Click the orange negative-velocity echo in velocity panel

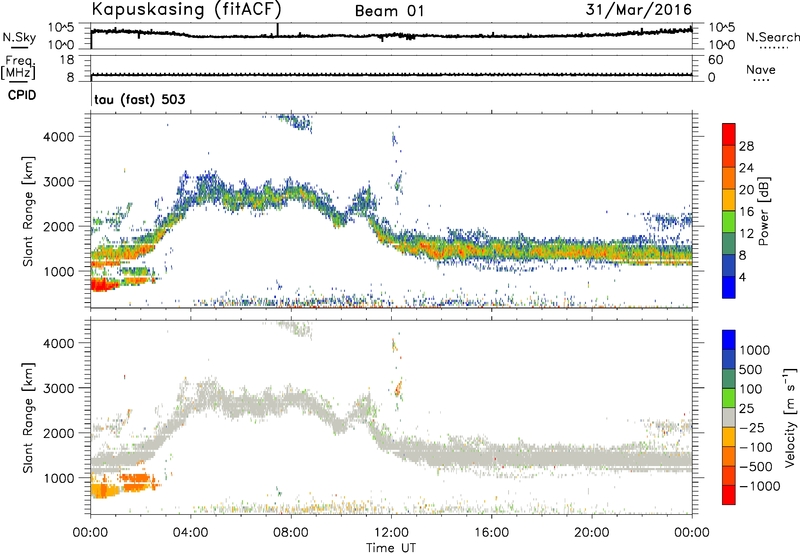(x=134, y=482)
